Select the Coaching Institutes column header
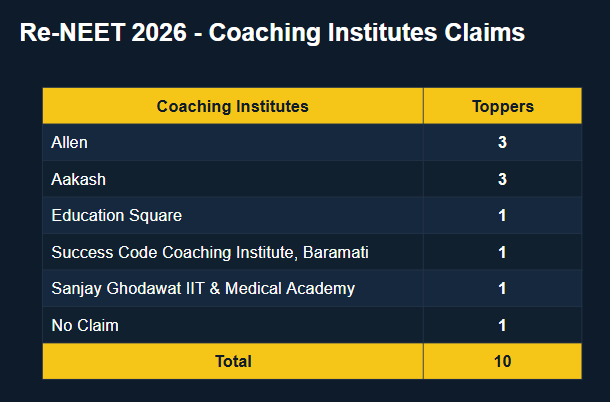This screenshot has width=610, height=402. coord(233,106)
